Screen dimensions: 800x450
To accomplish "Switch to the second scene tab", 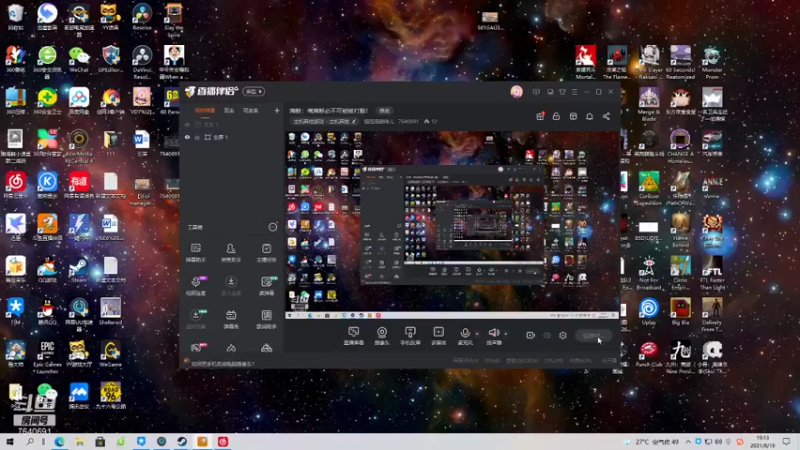I will click(229, 111).
